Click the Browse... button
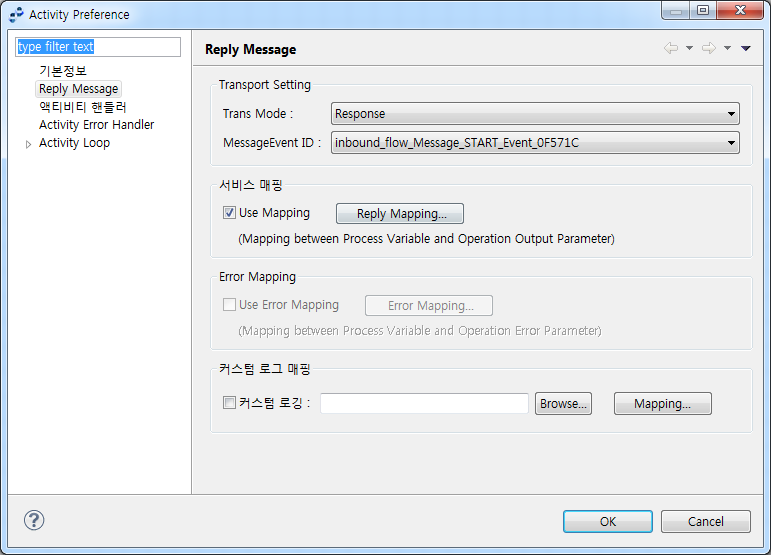This screenshot has height=555, width=771. tap(563, 404)
